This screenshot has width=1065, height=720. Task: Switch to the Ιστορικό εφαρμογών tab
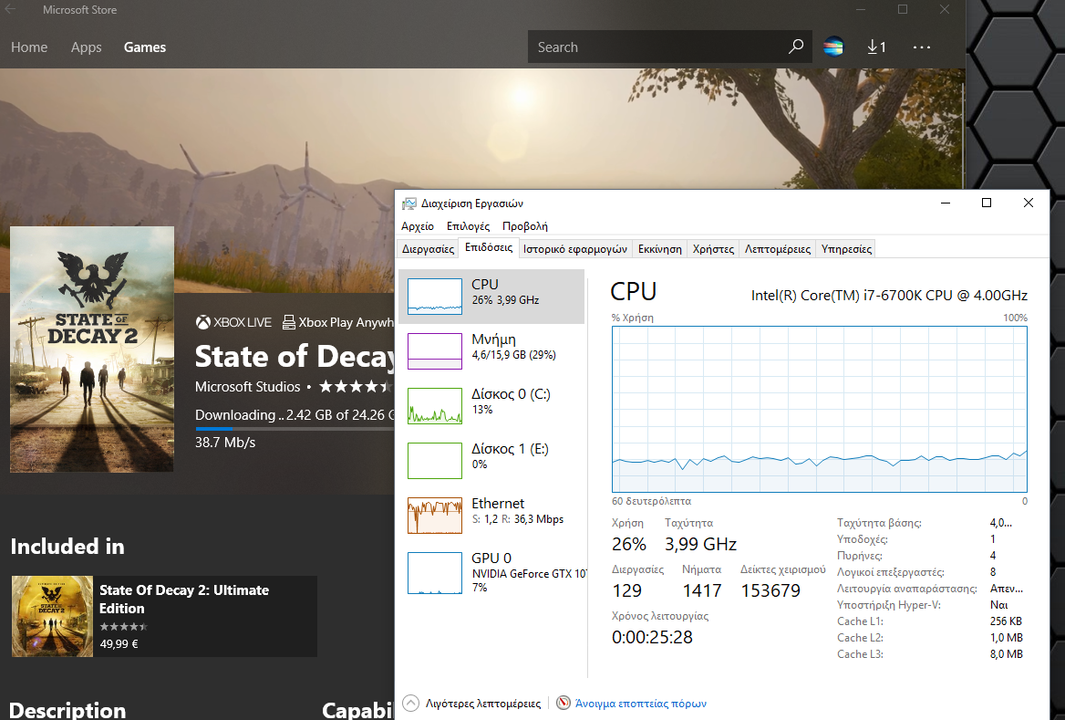point(575,249)
